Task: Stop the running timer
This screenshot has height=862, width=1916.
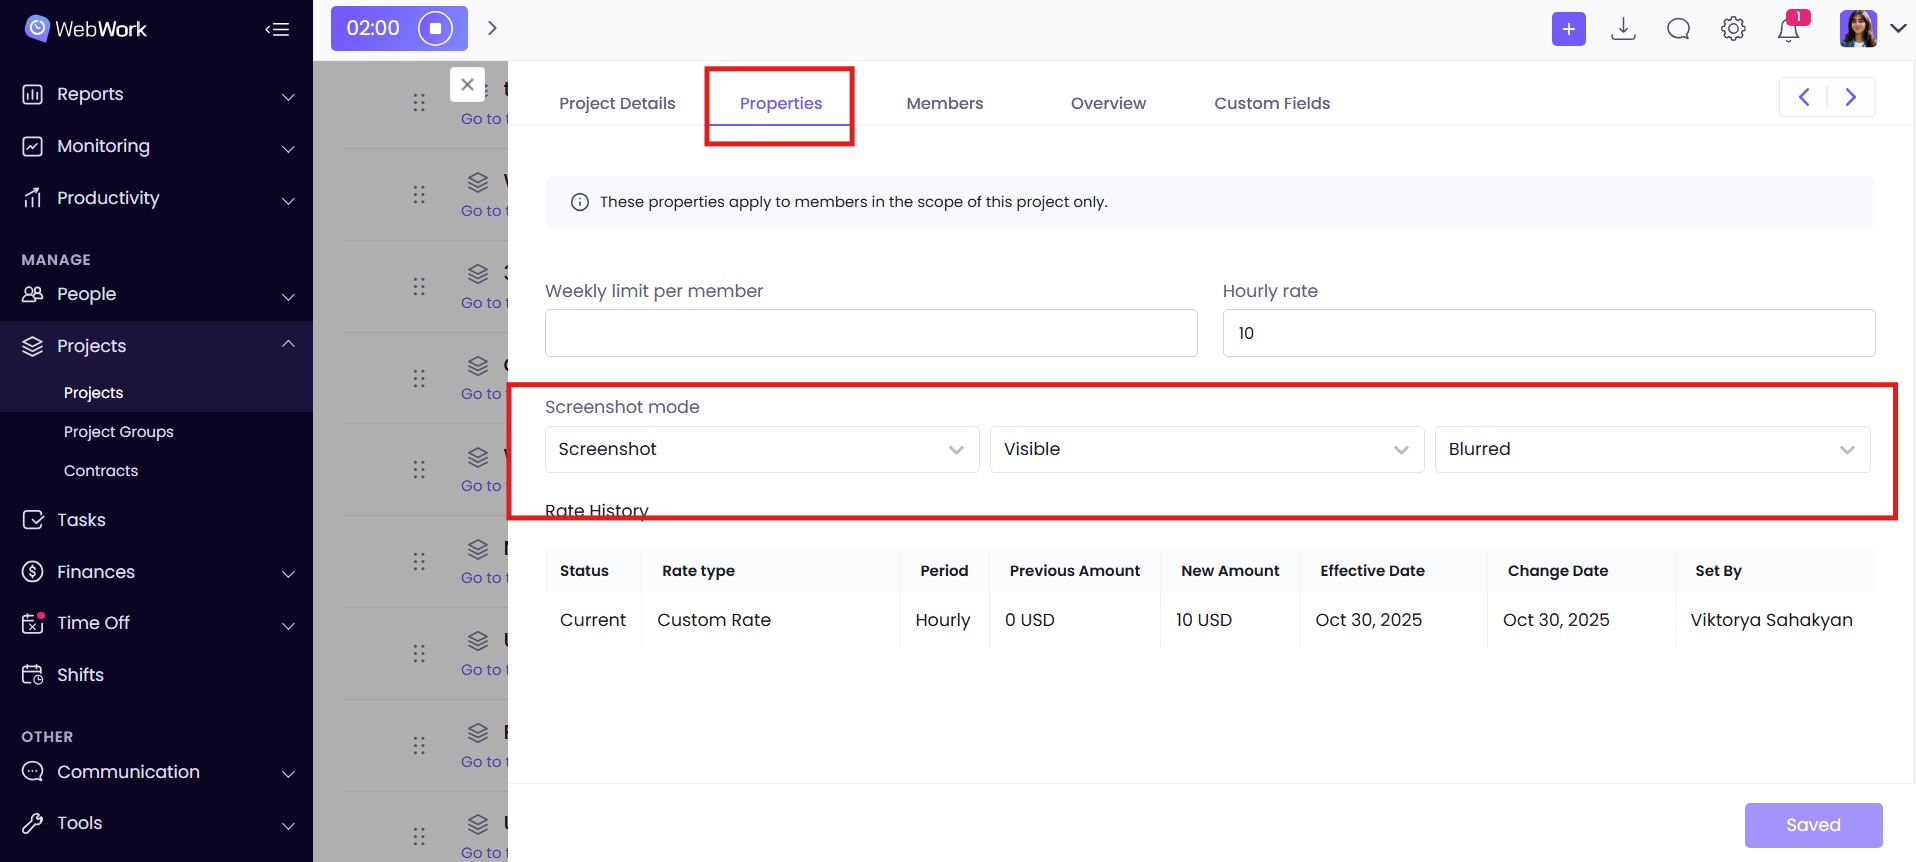Action: [435, 28]
